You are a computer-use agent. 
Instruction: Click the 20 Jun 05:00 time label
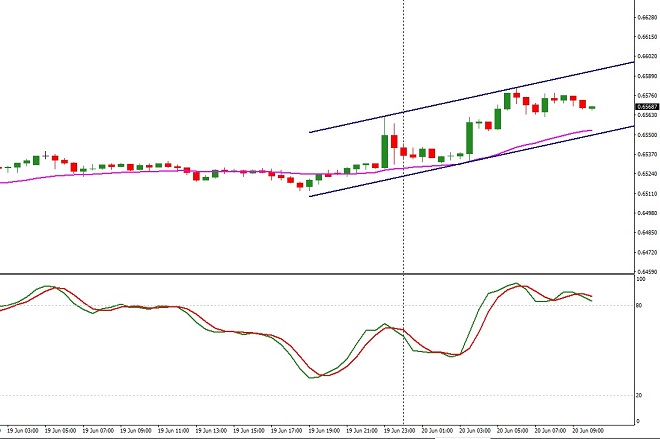tap(512, 431)
